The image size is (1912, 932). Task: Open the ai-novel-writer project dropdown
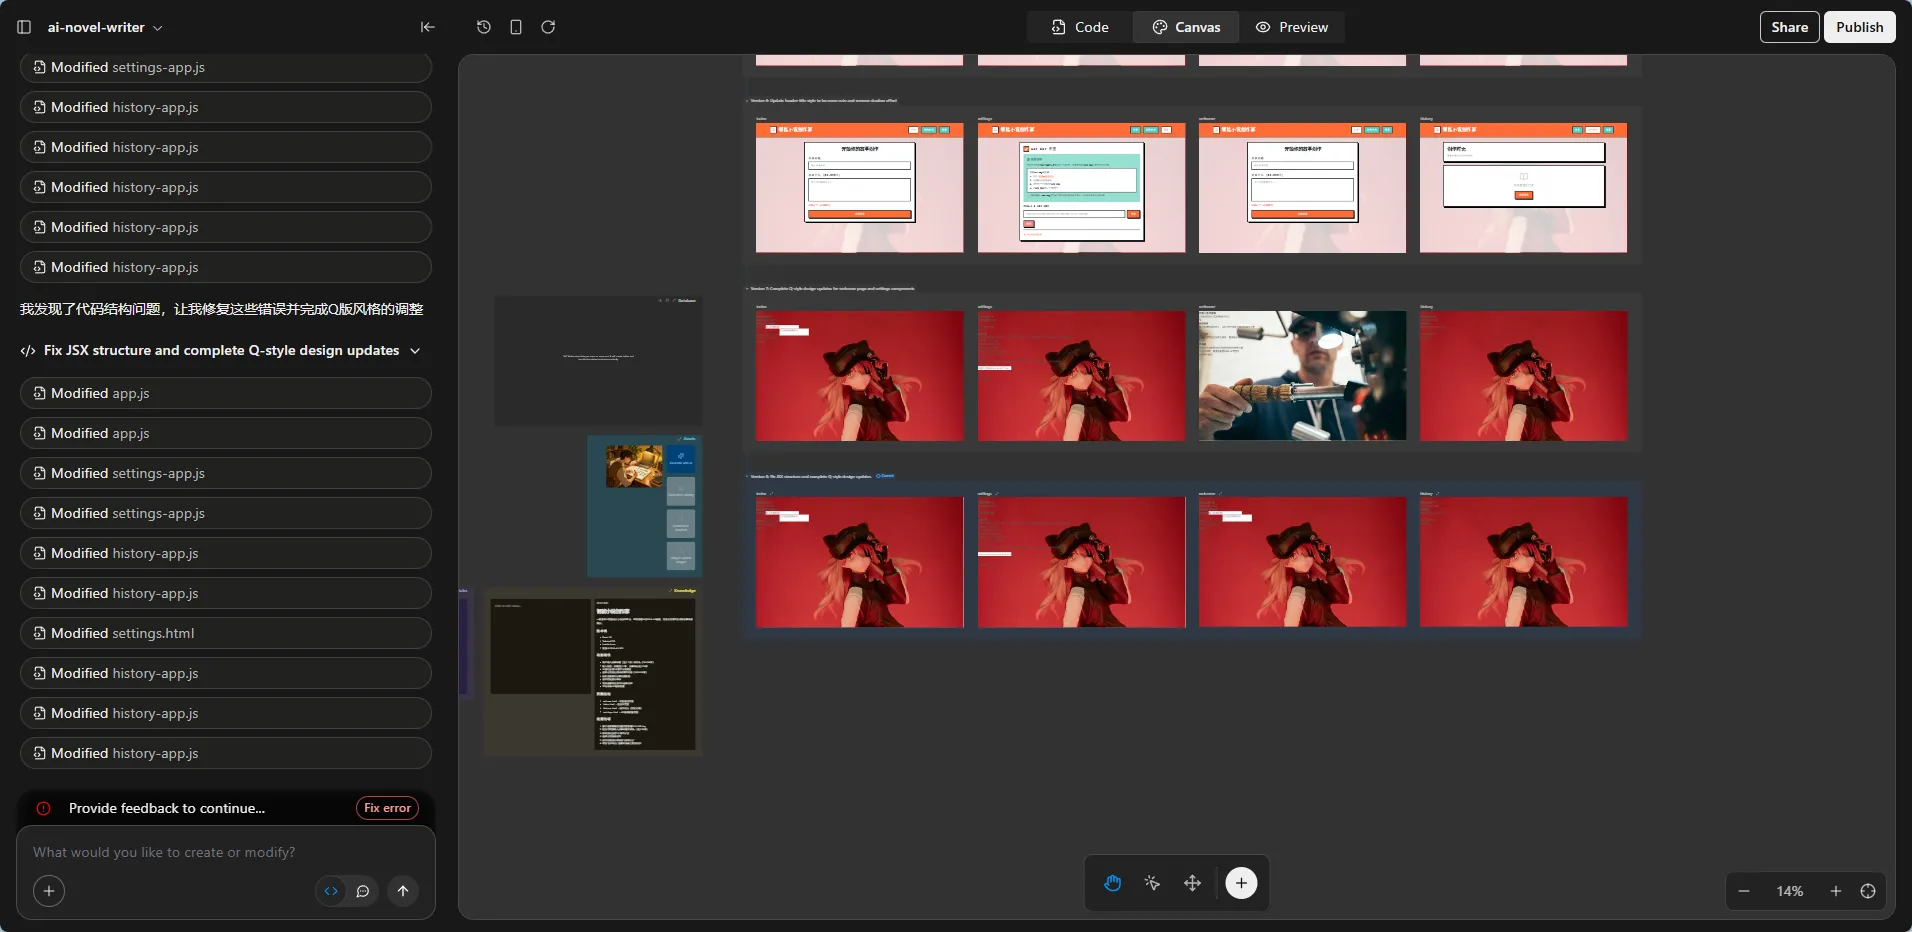[x=105, y=27]
